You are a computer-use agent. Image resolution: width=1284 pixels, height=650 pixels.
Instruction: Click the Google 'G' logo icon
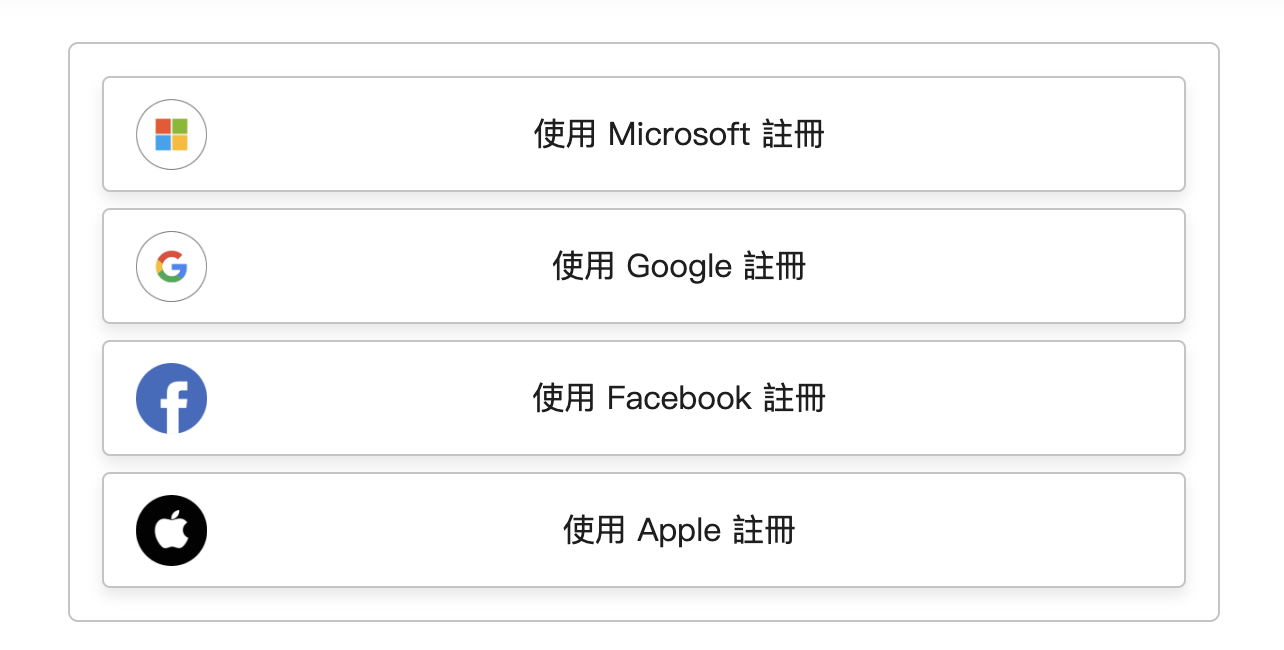click(171, 266)
